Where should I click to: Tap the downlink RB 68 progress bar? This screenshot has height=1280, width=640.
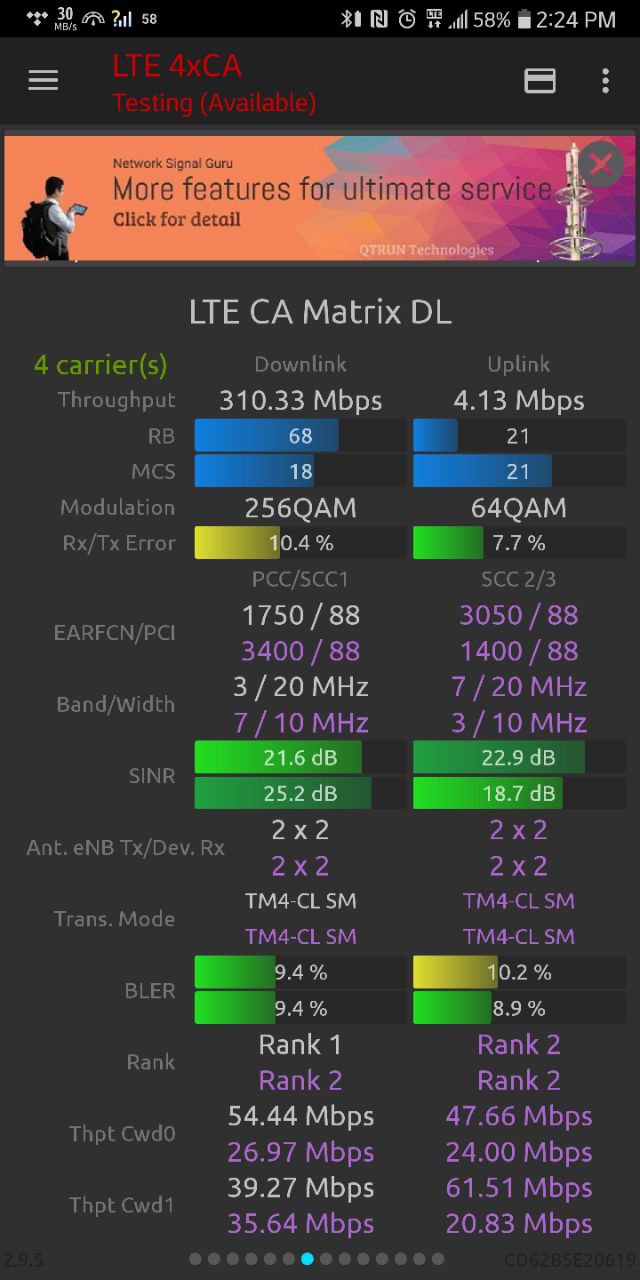click(x=300, y=436)
